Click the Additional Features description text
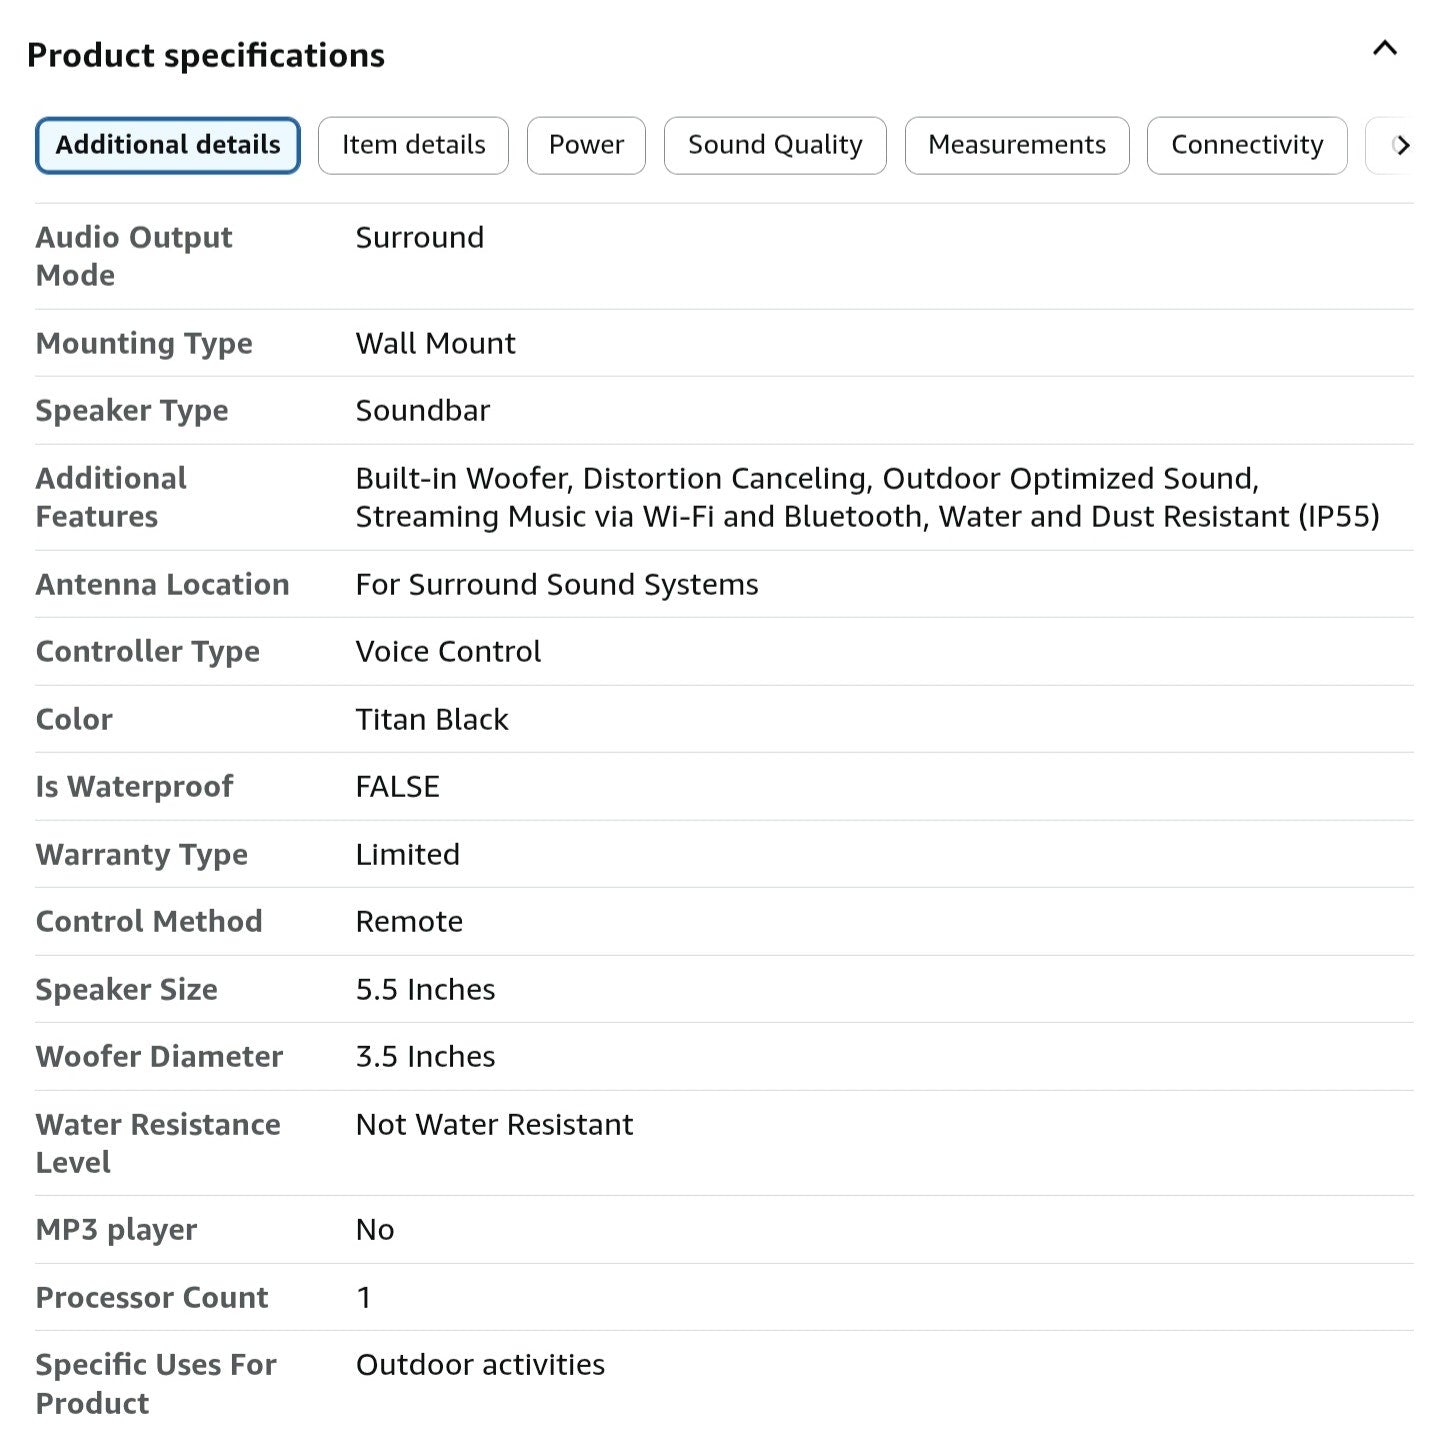Viewport: 1440px width, 1440px height. [866, 498]
